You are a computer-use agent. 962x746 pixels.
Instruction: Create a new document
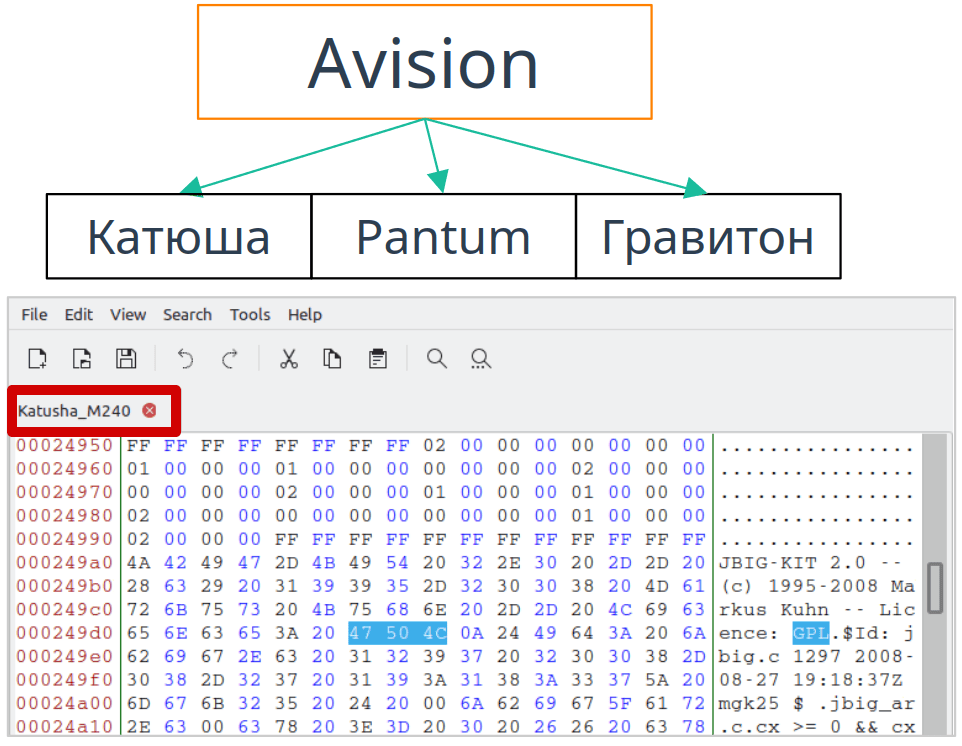(37, 358)
